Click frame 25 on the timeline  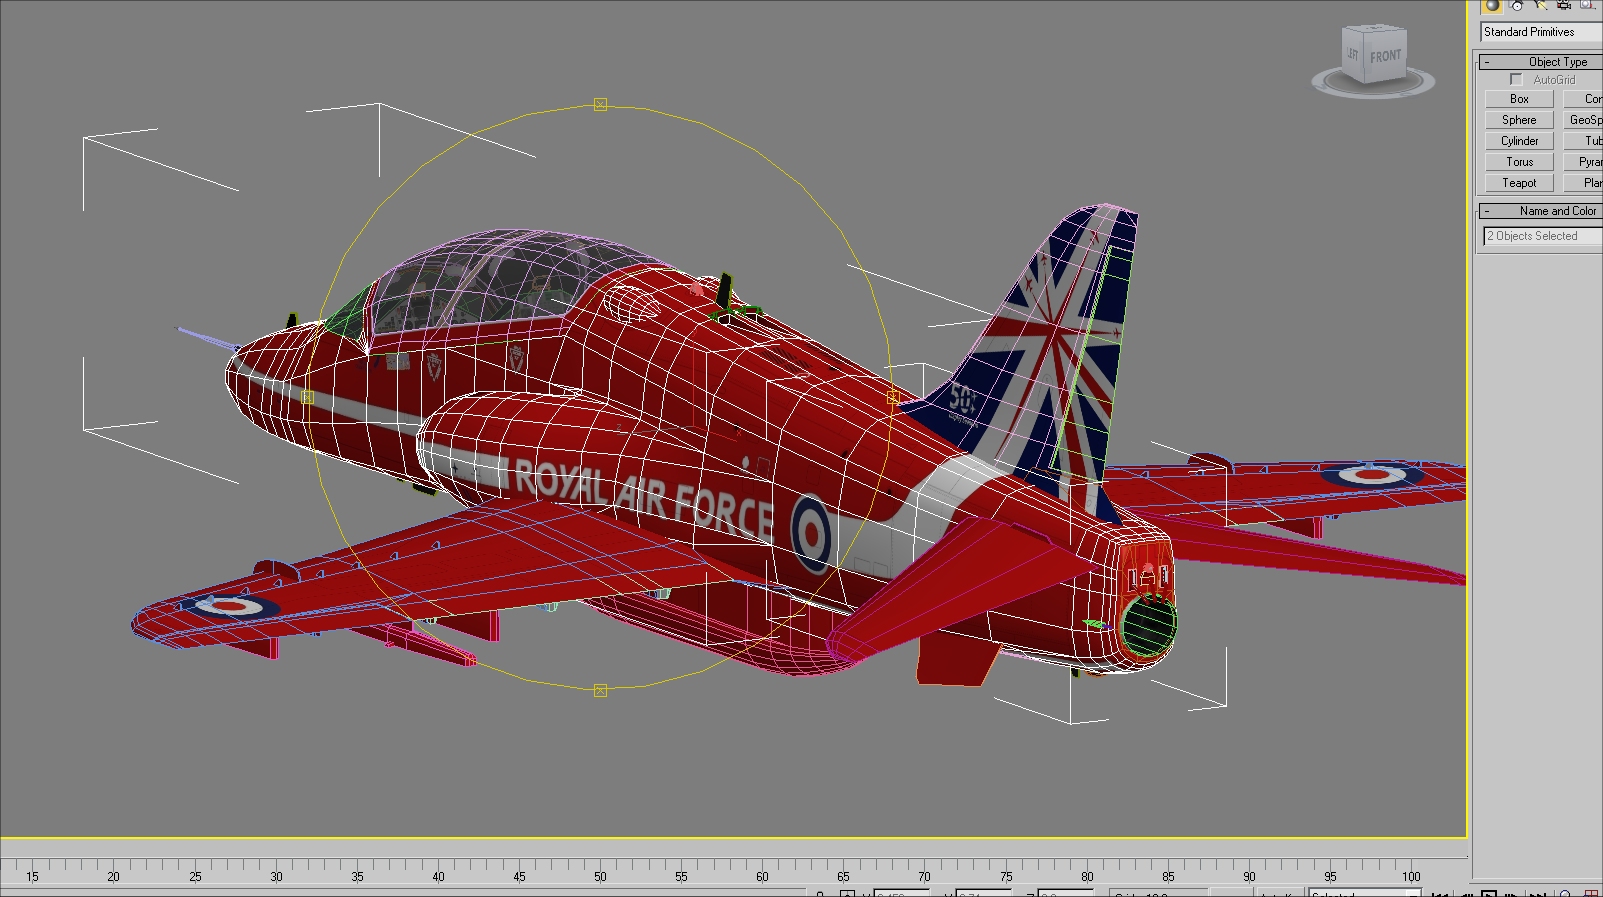pos(195,876)
